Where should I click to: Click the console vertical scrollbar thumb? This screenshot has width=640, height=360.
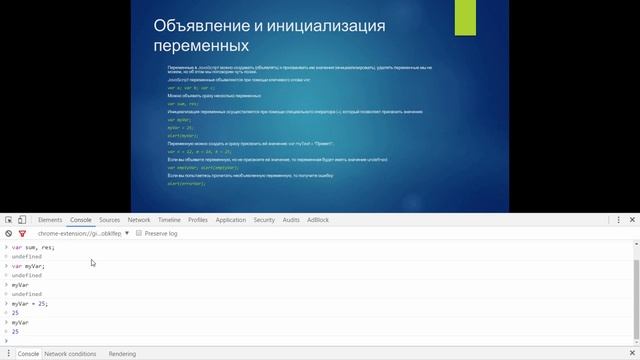click(x=636, y=299)
